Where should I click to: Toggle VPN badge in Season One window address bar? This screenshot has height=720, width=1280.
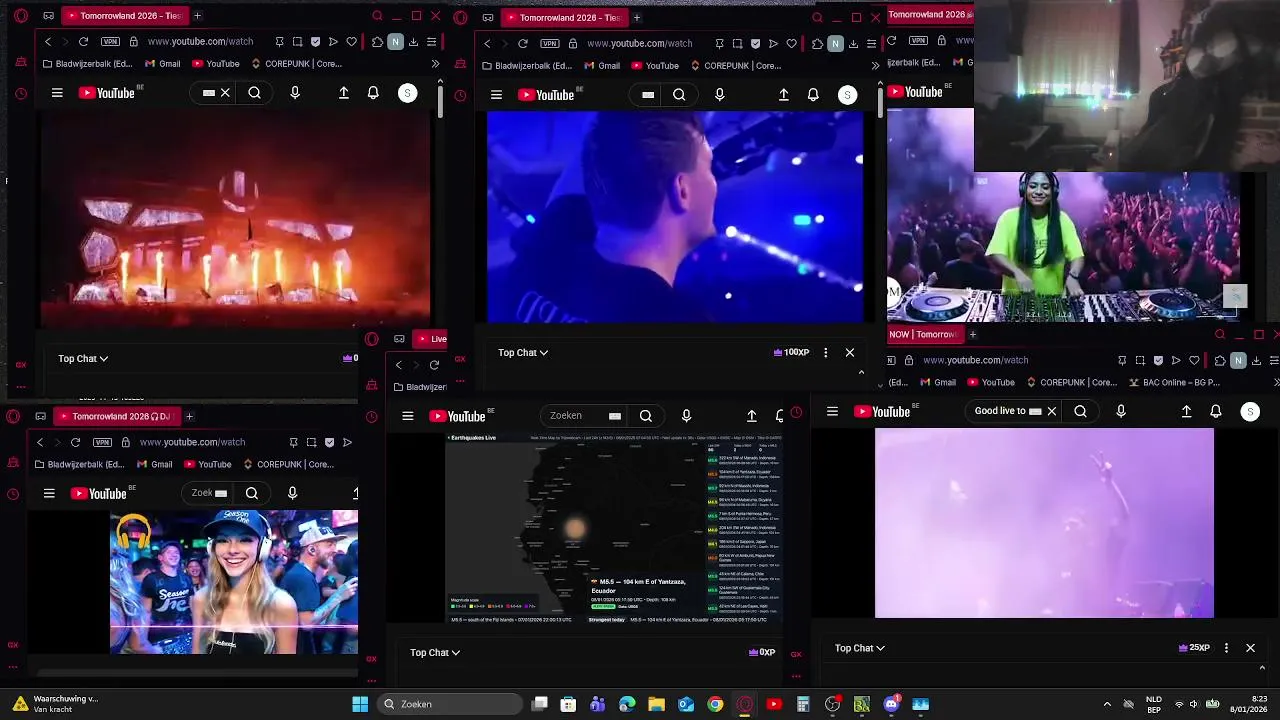tap(102, 442)
